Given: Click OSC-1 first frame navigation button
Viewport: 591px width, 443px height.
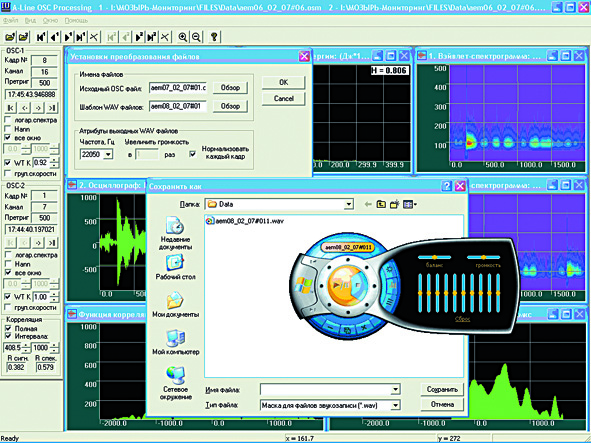Looking at the screenshot, I should pyautogui.click(x=11, y=108).
